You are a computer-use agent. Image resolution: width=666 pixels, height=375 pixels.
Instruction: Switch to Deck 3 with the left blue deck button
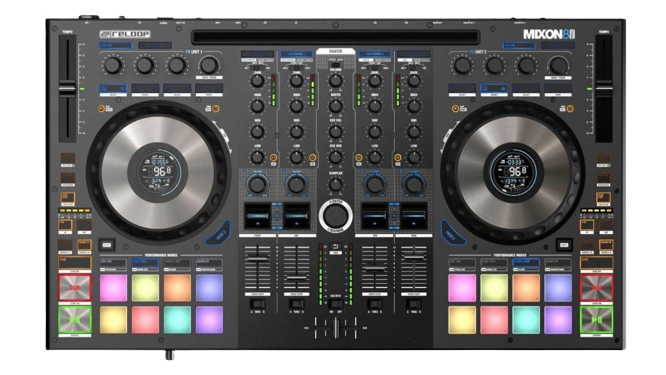pos(220,234)
